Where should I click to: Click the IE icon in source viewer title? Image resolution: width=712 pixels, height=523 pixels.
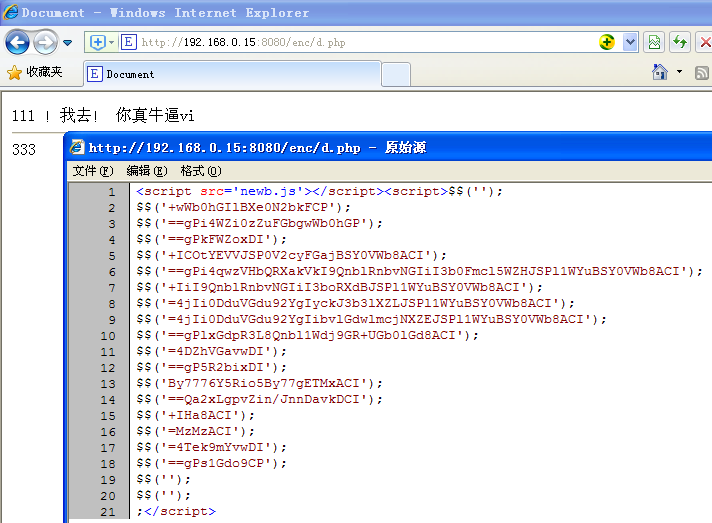coord(77,147)
